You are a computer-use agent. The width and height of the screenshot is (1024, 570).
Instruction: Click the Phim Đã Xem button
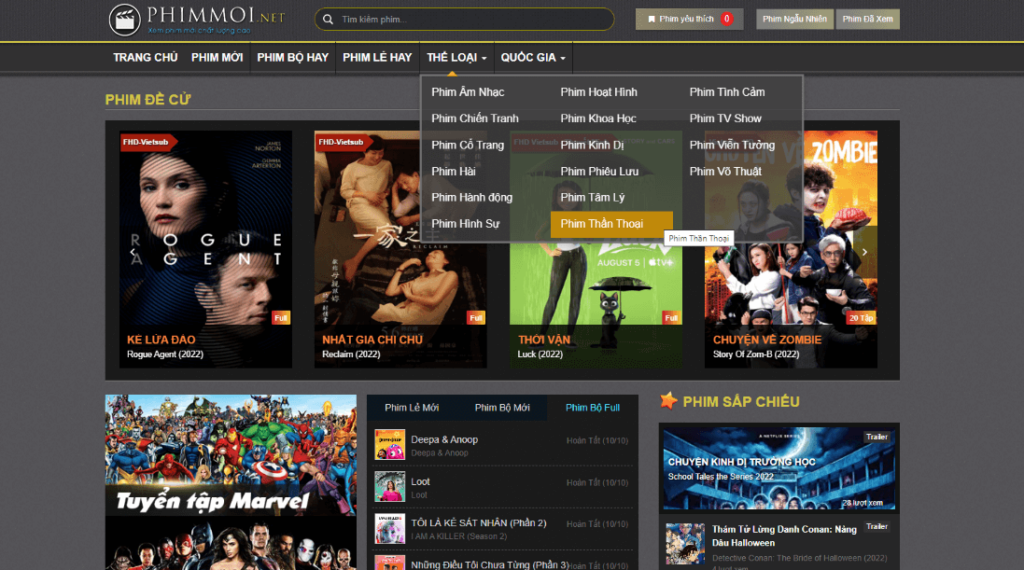[x=867, y=19]
